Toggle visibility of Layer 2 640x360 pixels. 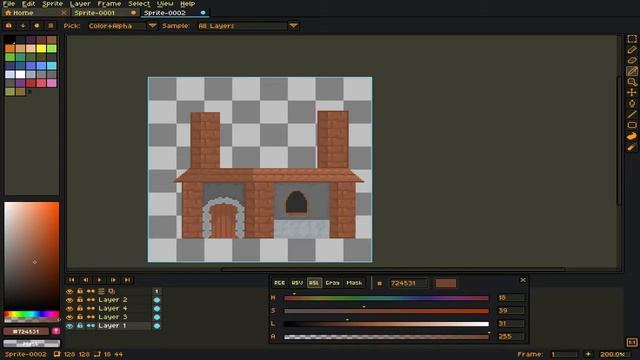tap(69, 300)
